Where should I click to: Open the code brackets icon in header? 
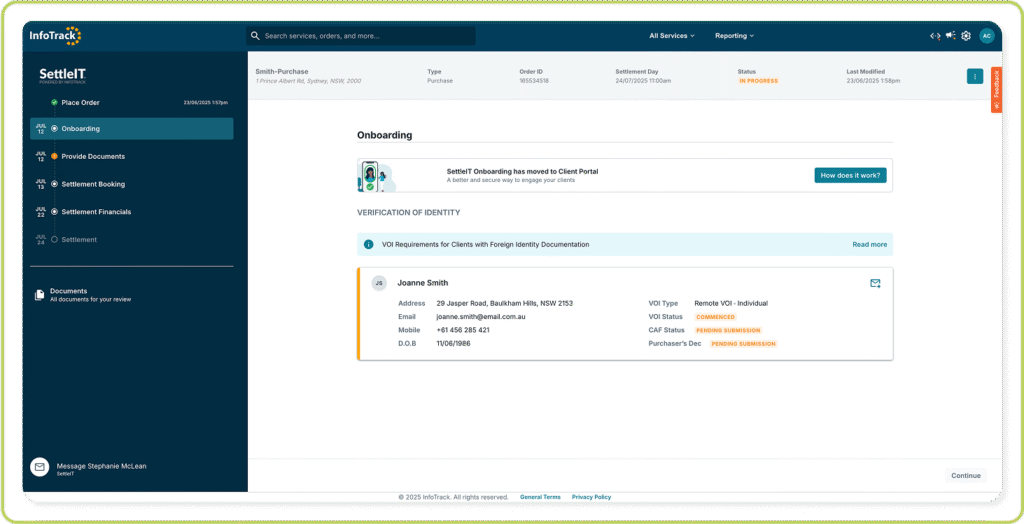[x=935, y=36]
